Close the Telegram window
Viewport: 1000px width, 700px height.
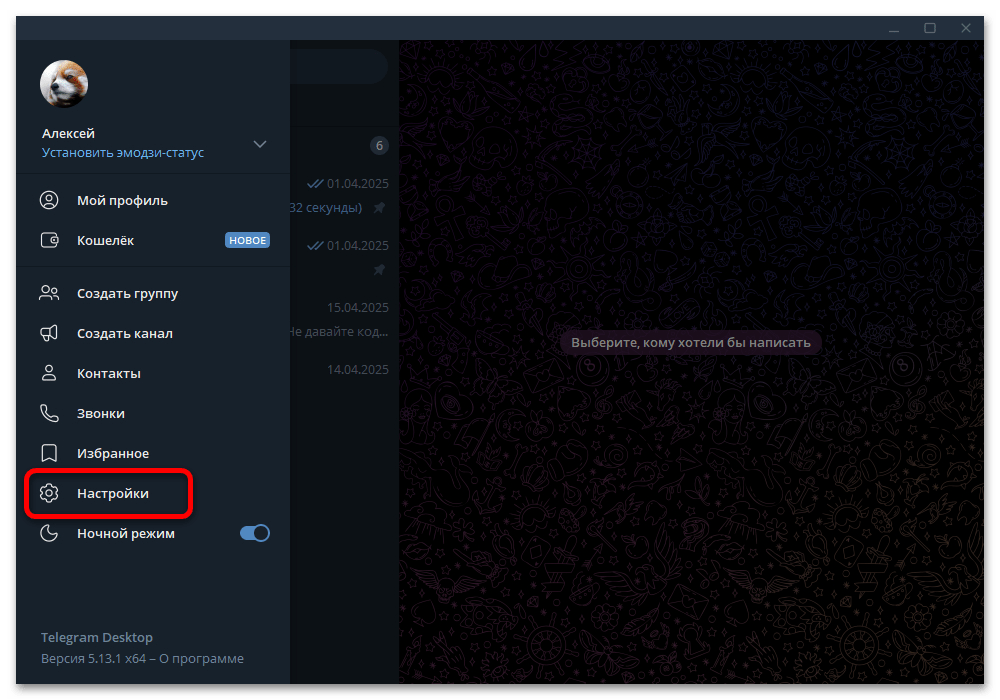(966, 29)
